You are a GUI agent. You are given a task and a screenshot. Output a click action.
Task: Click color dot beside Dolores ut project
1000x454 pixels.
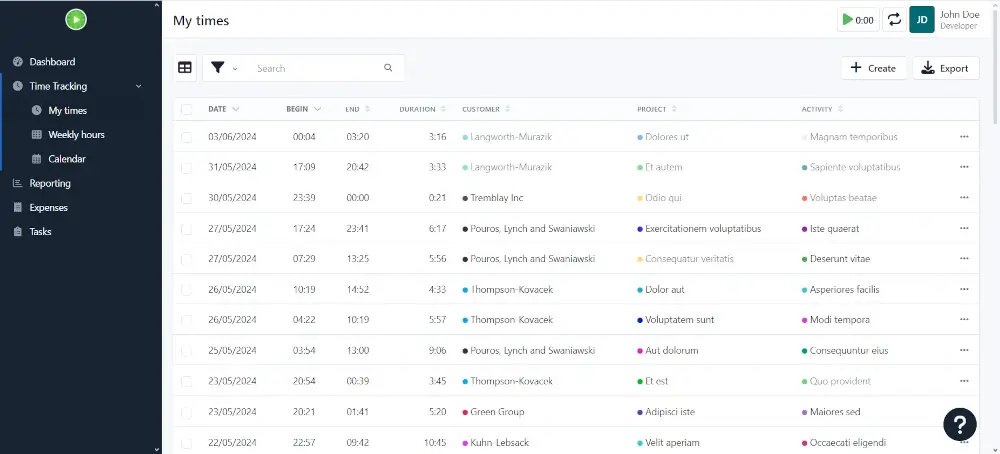(640, 137)
